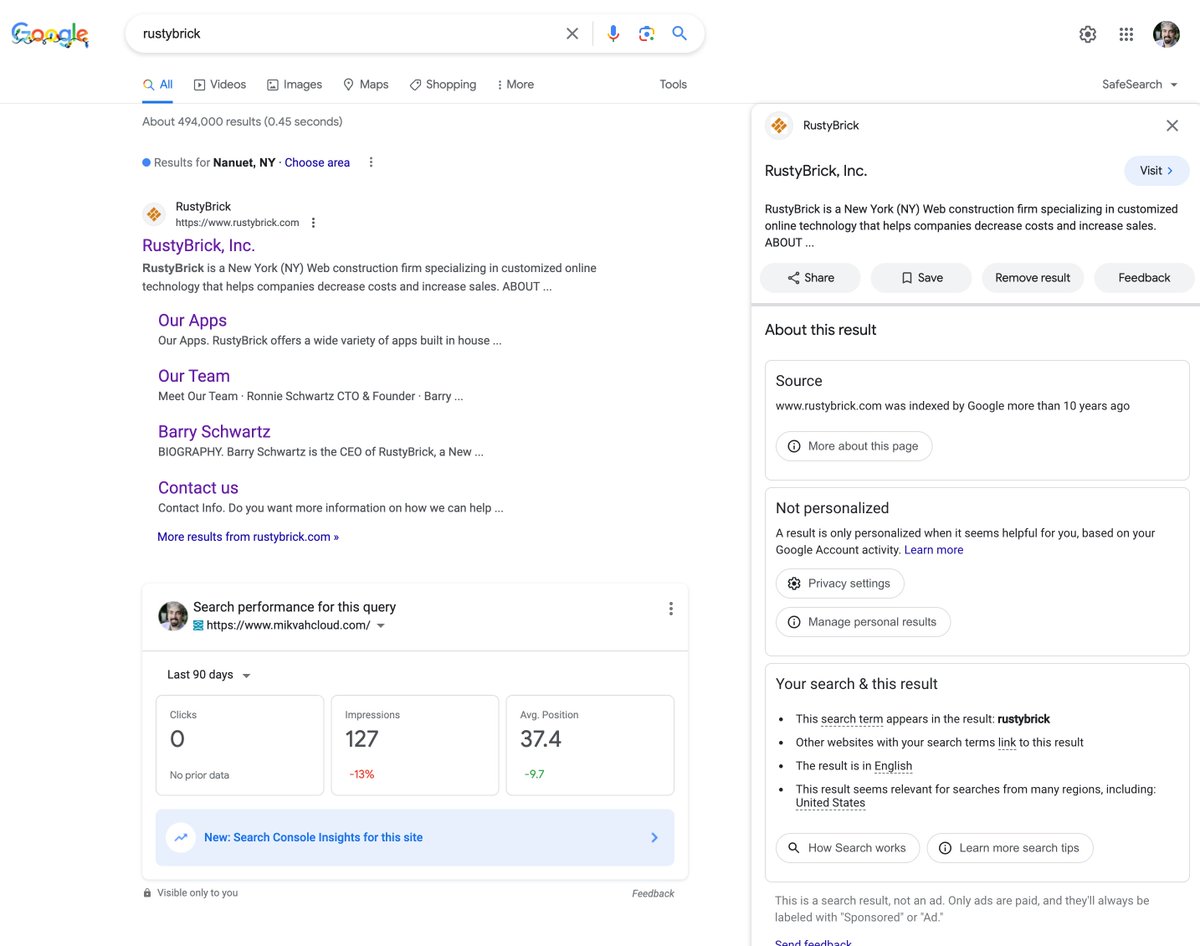Click the blue magnifier search icon

680,34
